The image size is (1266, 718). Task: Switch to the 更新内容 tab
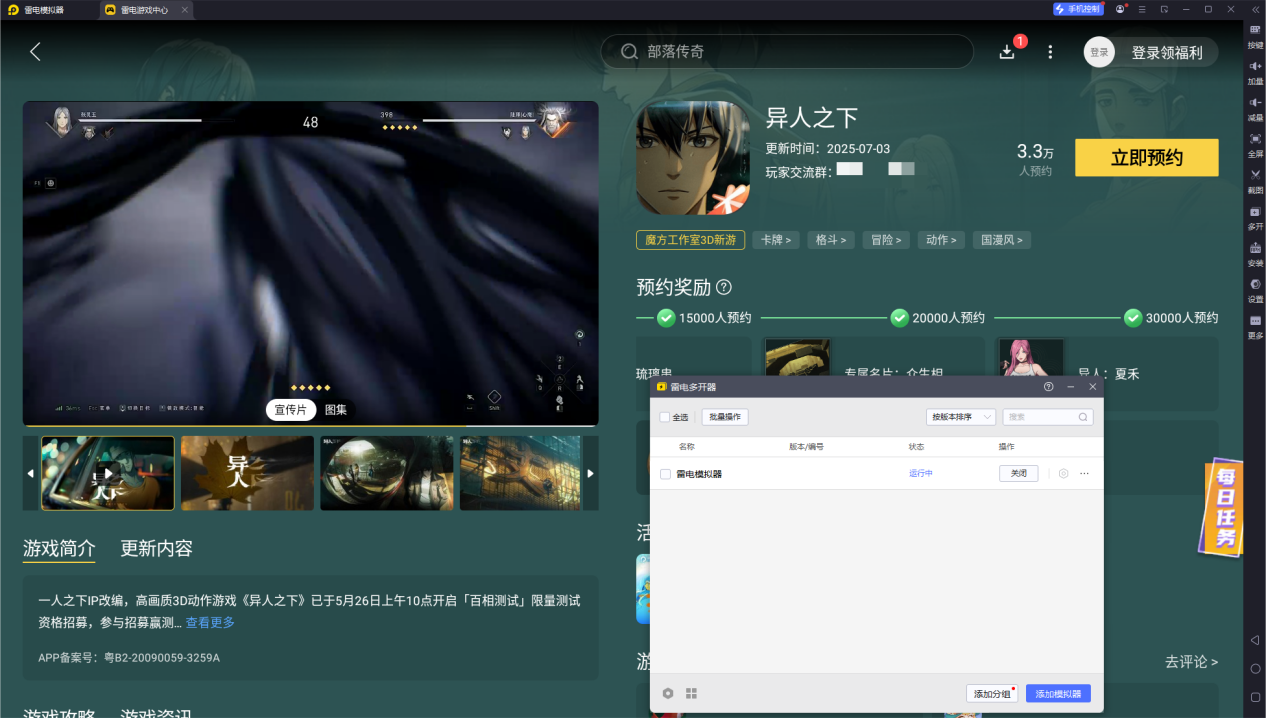[x=157, y=548]
